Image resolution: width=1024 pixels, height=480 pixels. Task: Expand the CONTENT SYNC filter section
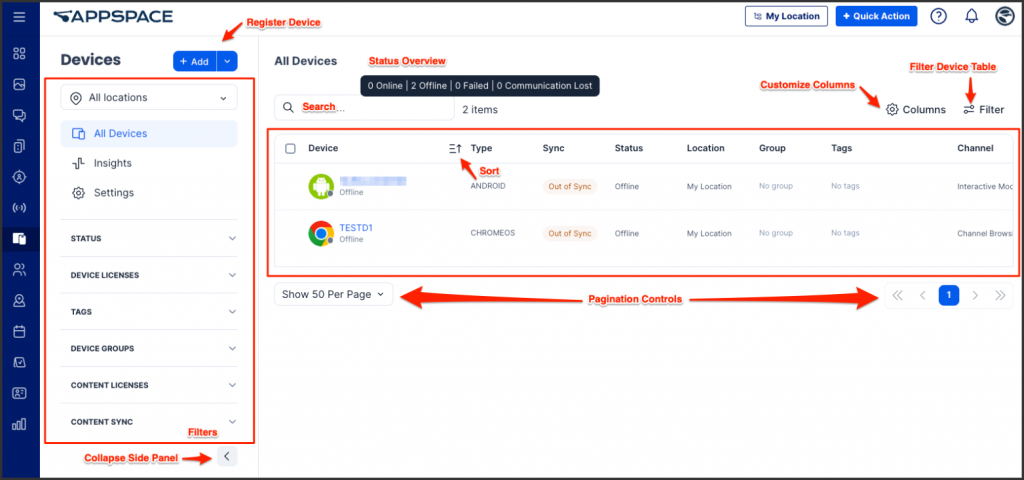pos(153,421)
